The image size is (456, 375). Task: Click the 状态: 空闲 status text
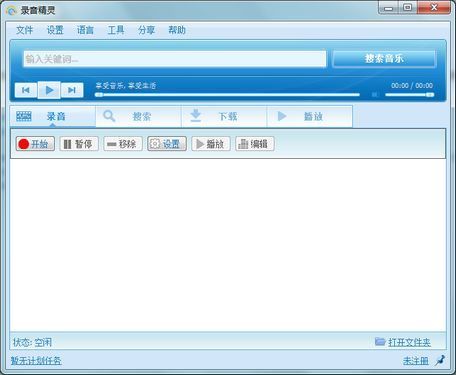32,342
